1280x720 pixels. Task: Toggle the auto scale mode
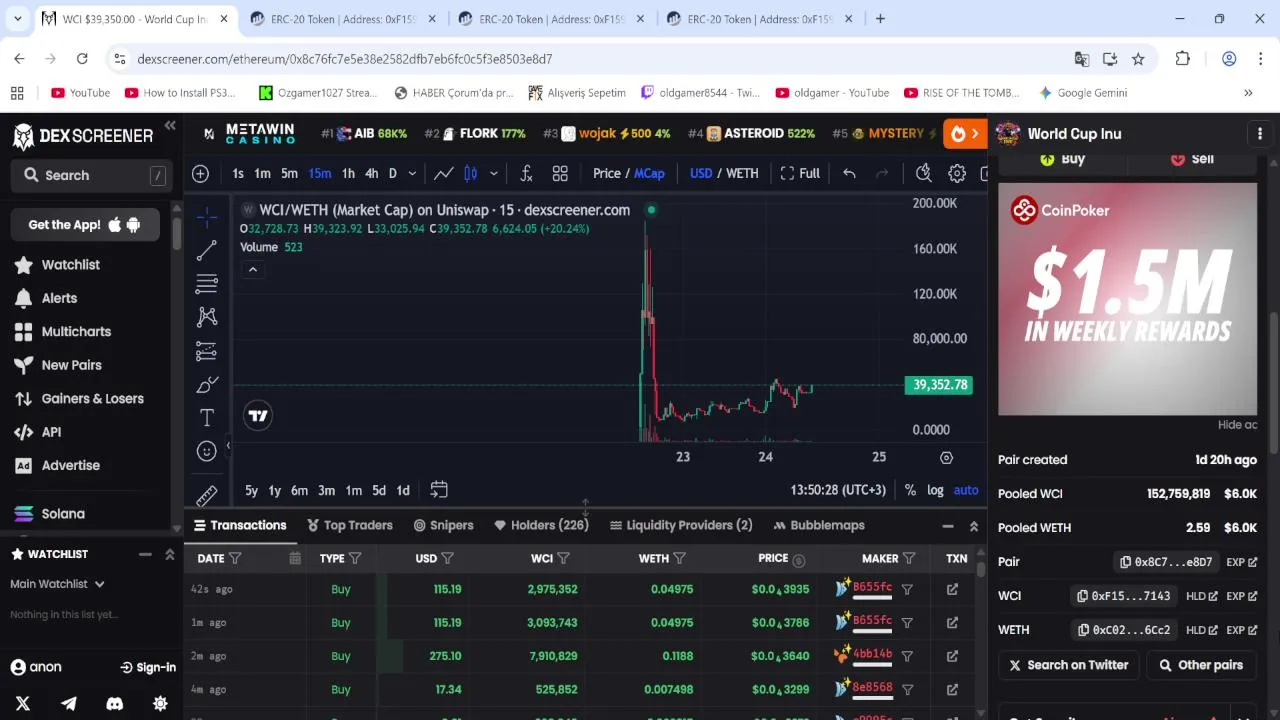click(x=966, y=490)
